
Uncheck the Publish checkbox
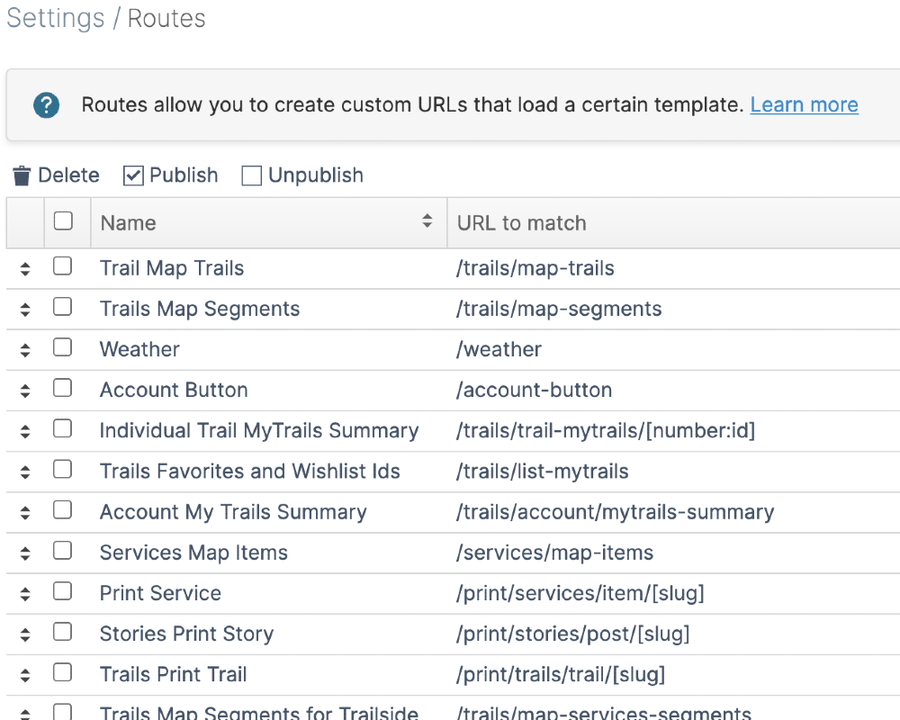135,175
